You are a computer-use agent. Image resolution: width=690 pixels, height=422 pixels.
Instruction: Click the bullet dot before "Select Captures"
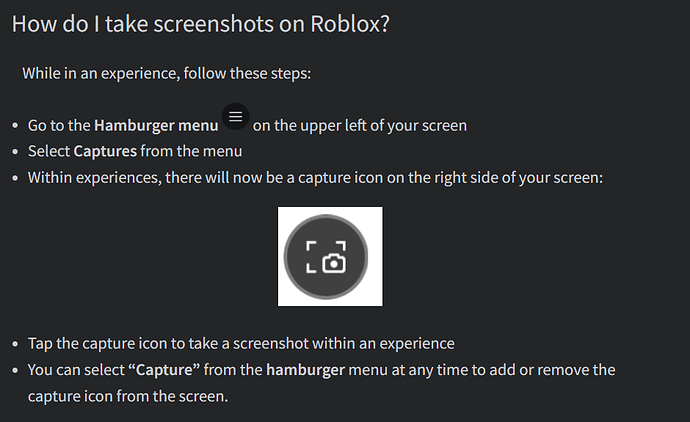click(15, 153)
